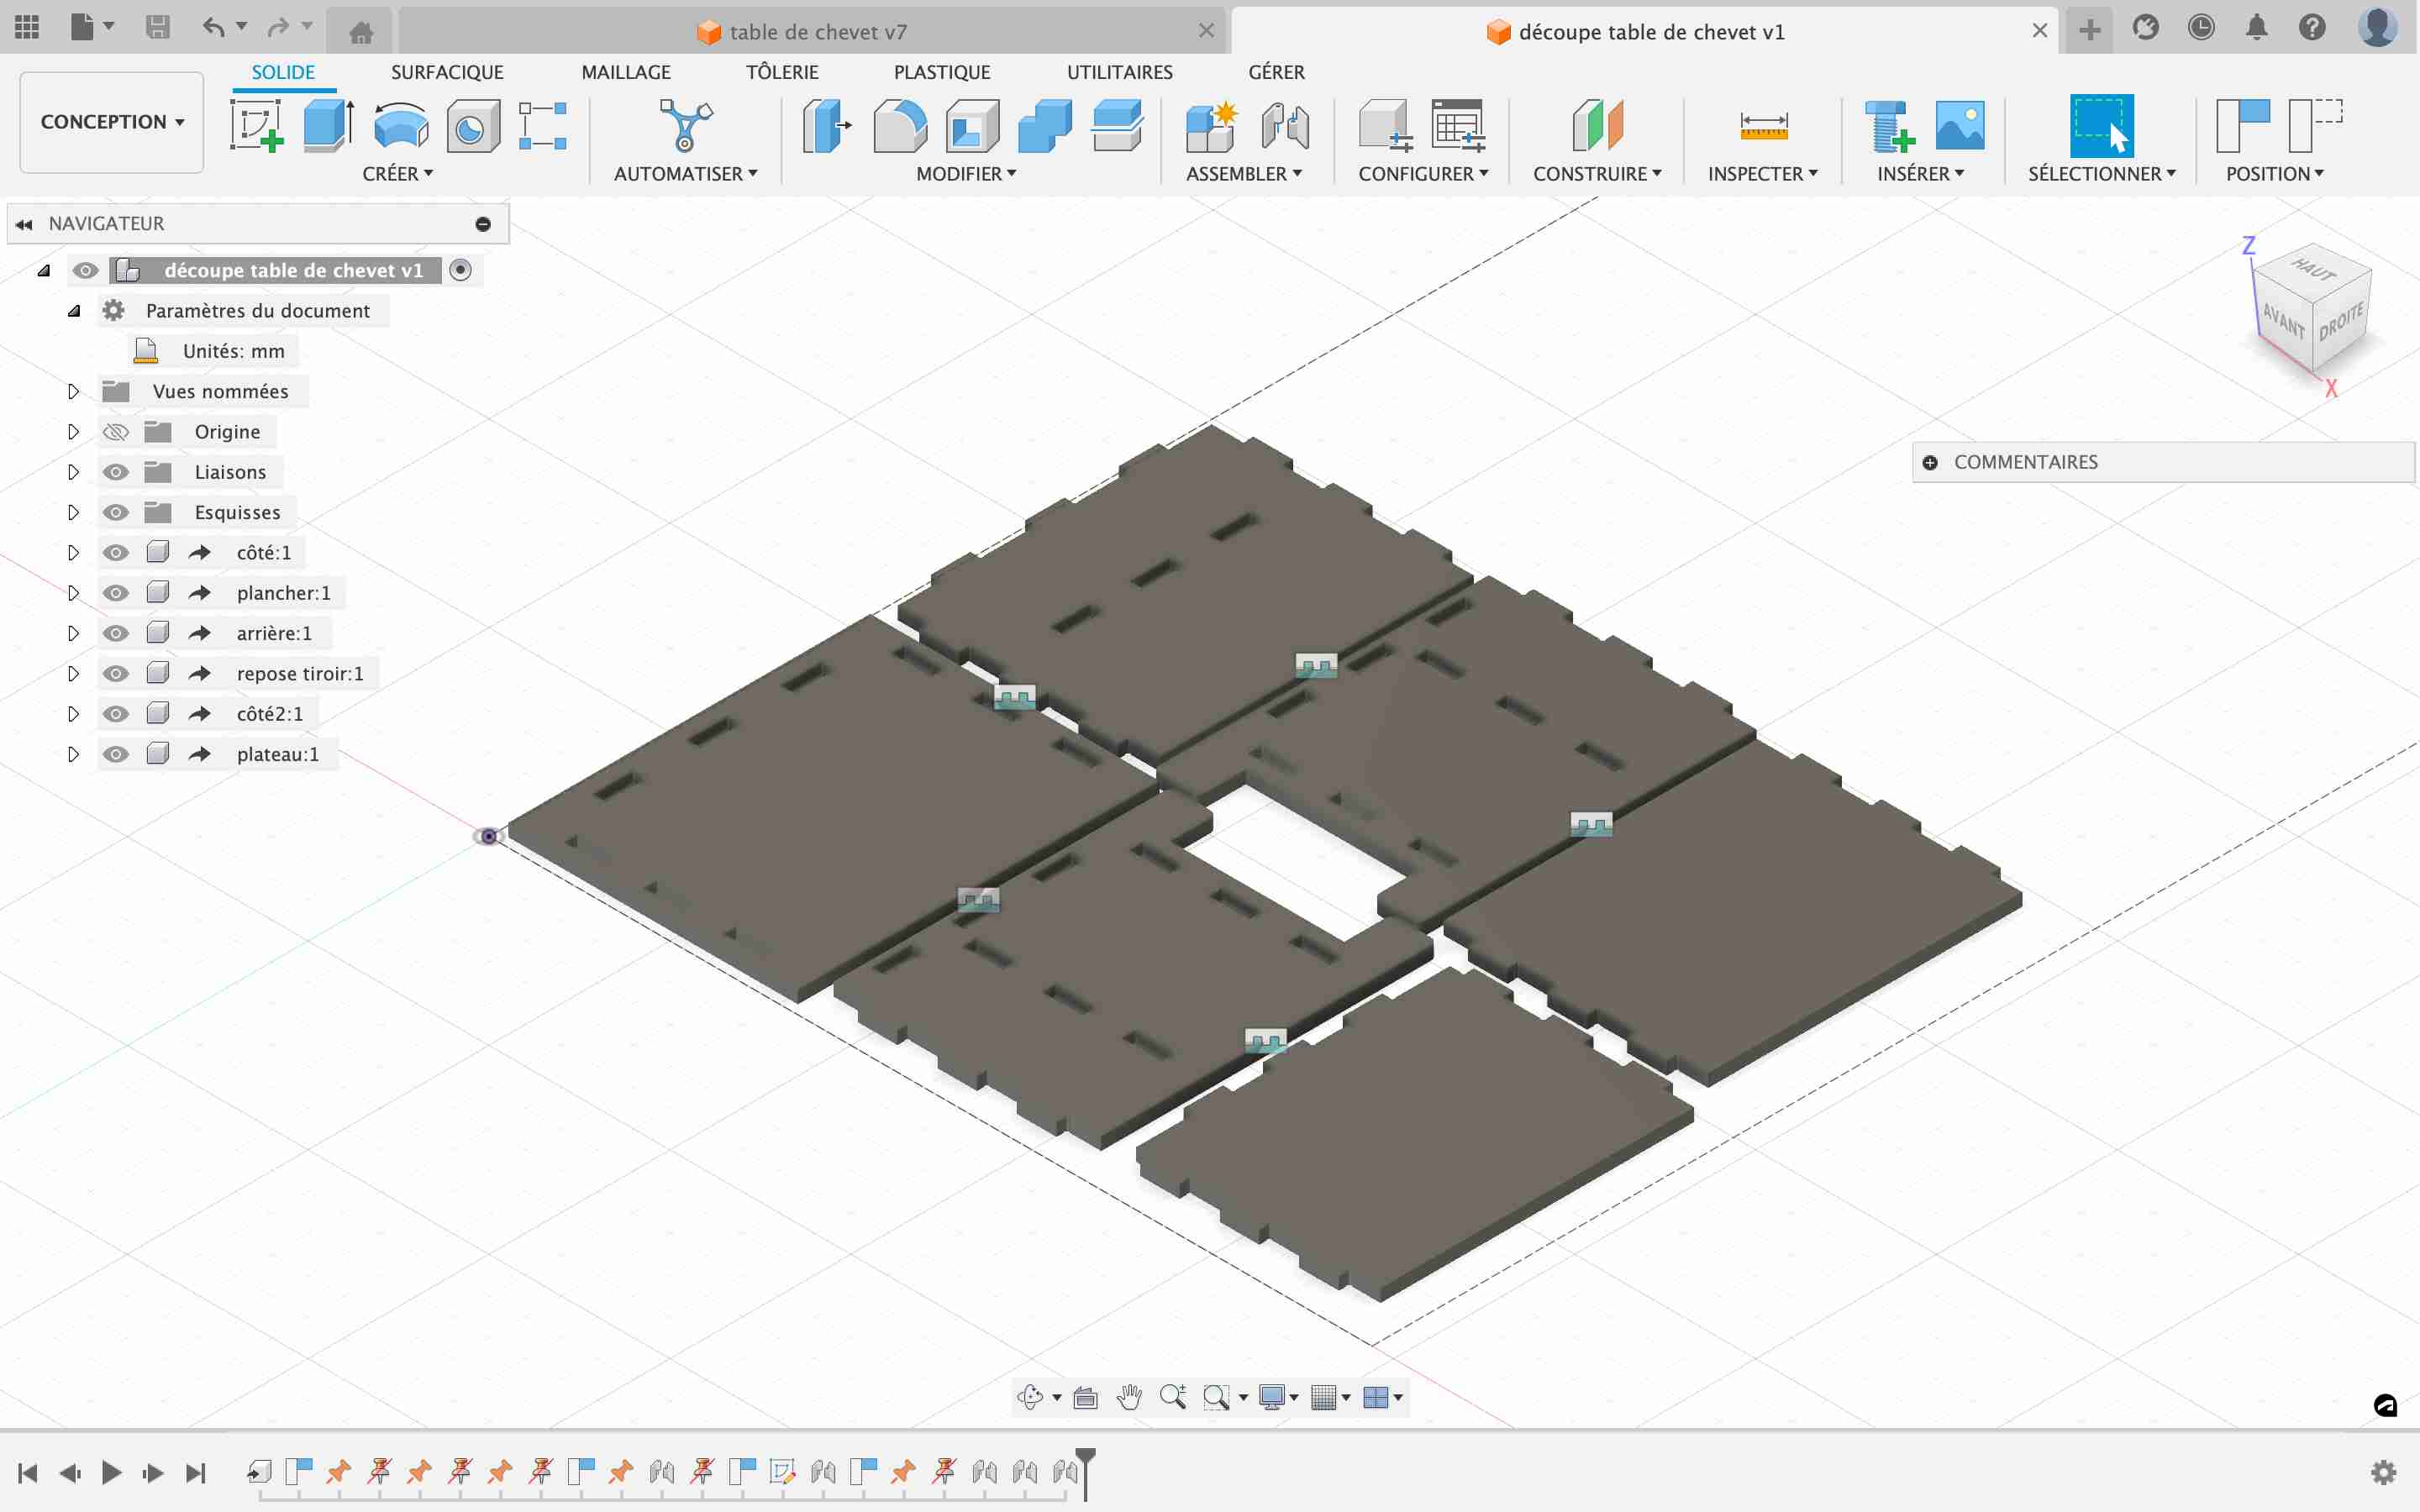Select the Extrude tool icon

(x=329, y=126)
